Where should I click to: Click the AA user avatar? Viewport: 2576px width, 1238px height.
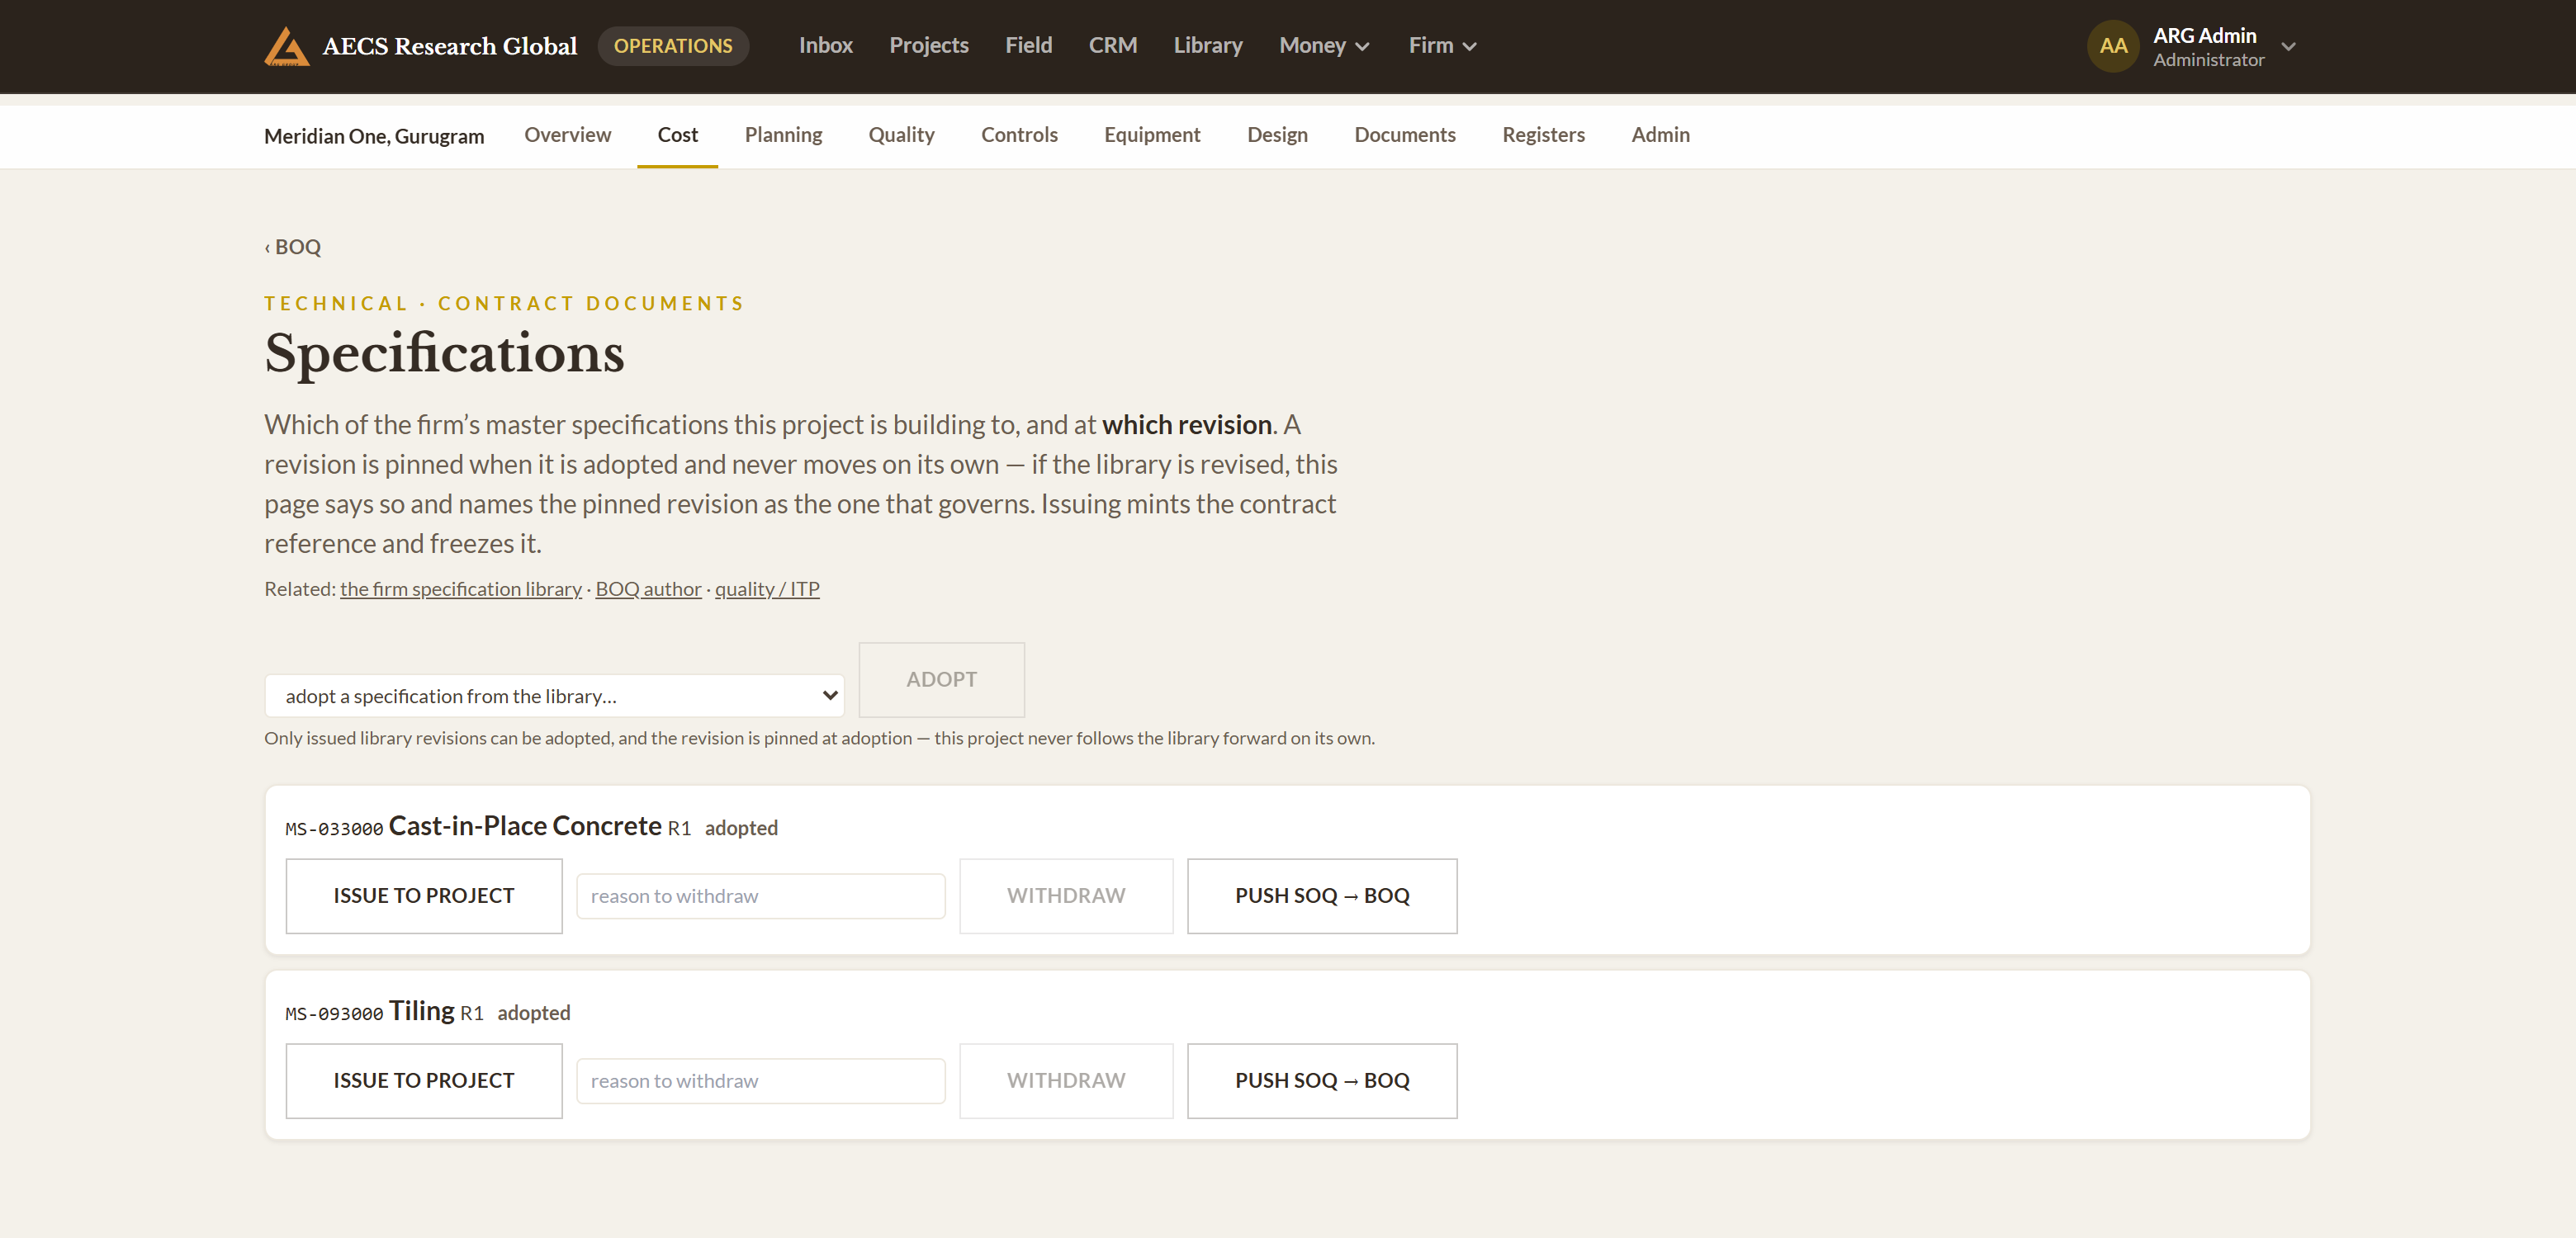(x=2113, y=46)
